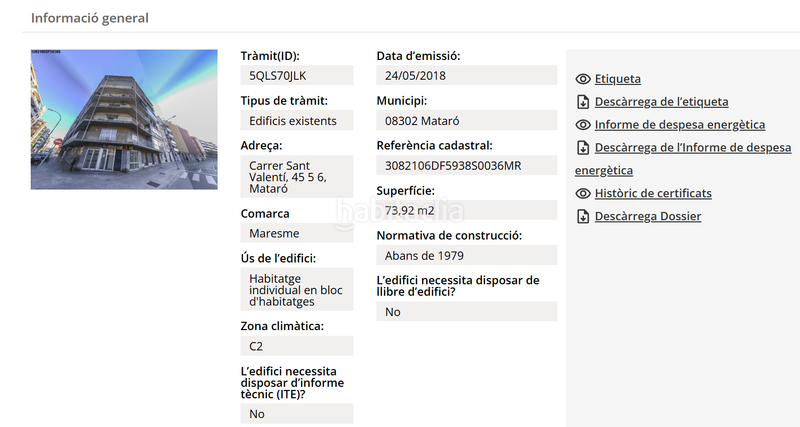Click the download icon beside Descàrrega de l'etiqueta
The image size is (800, 427).
[583, 102]
